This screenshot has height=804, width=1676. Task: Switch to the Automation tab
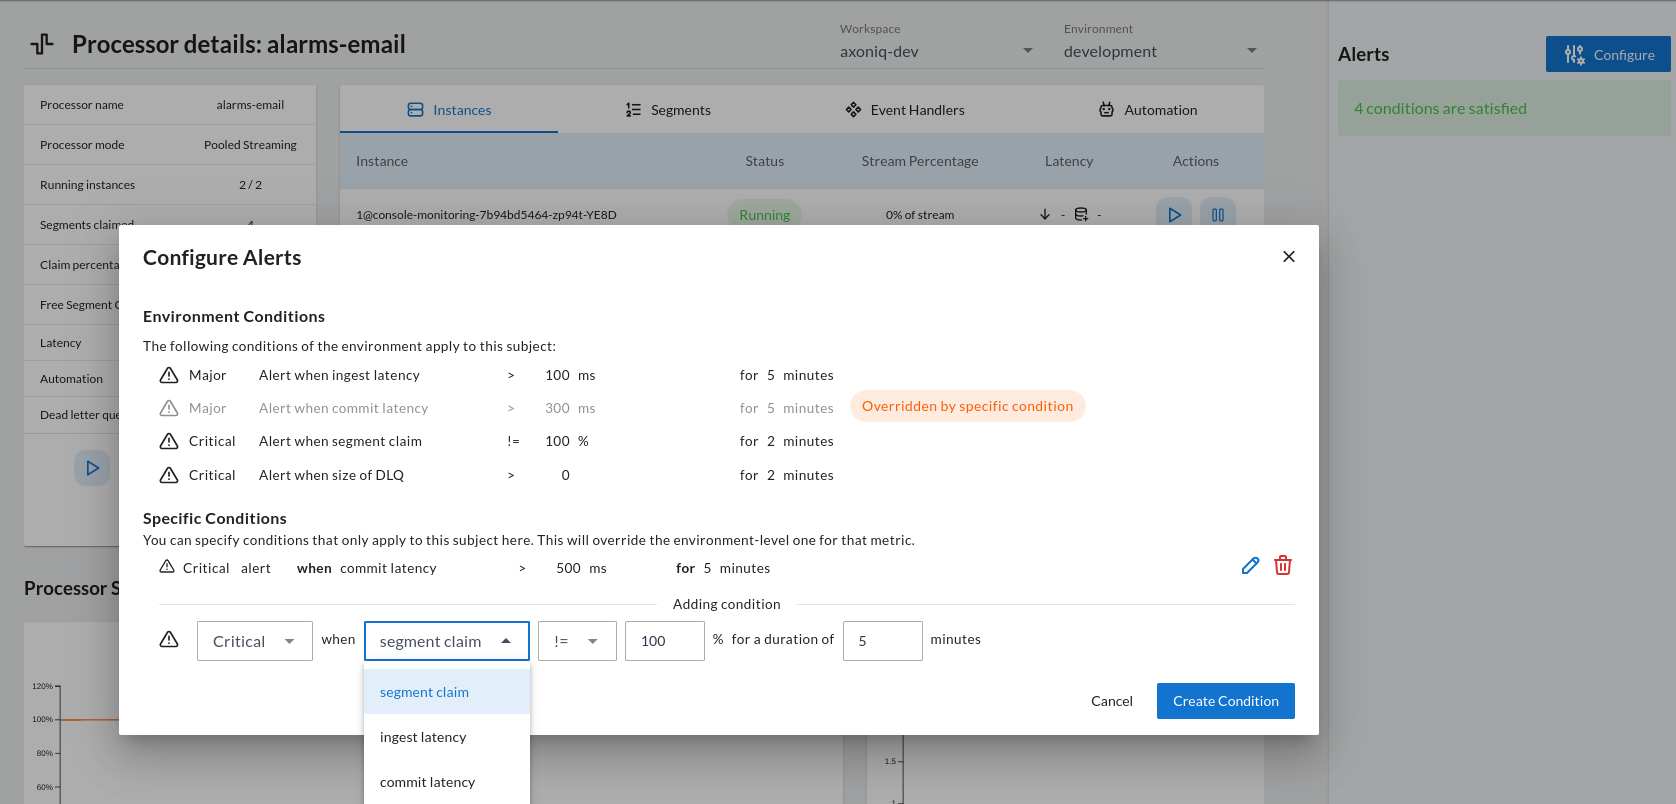click(x=1148, y=110)
